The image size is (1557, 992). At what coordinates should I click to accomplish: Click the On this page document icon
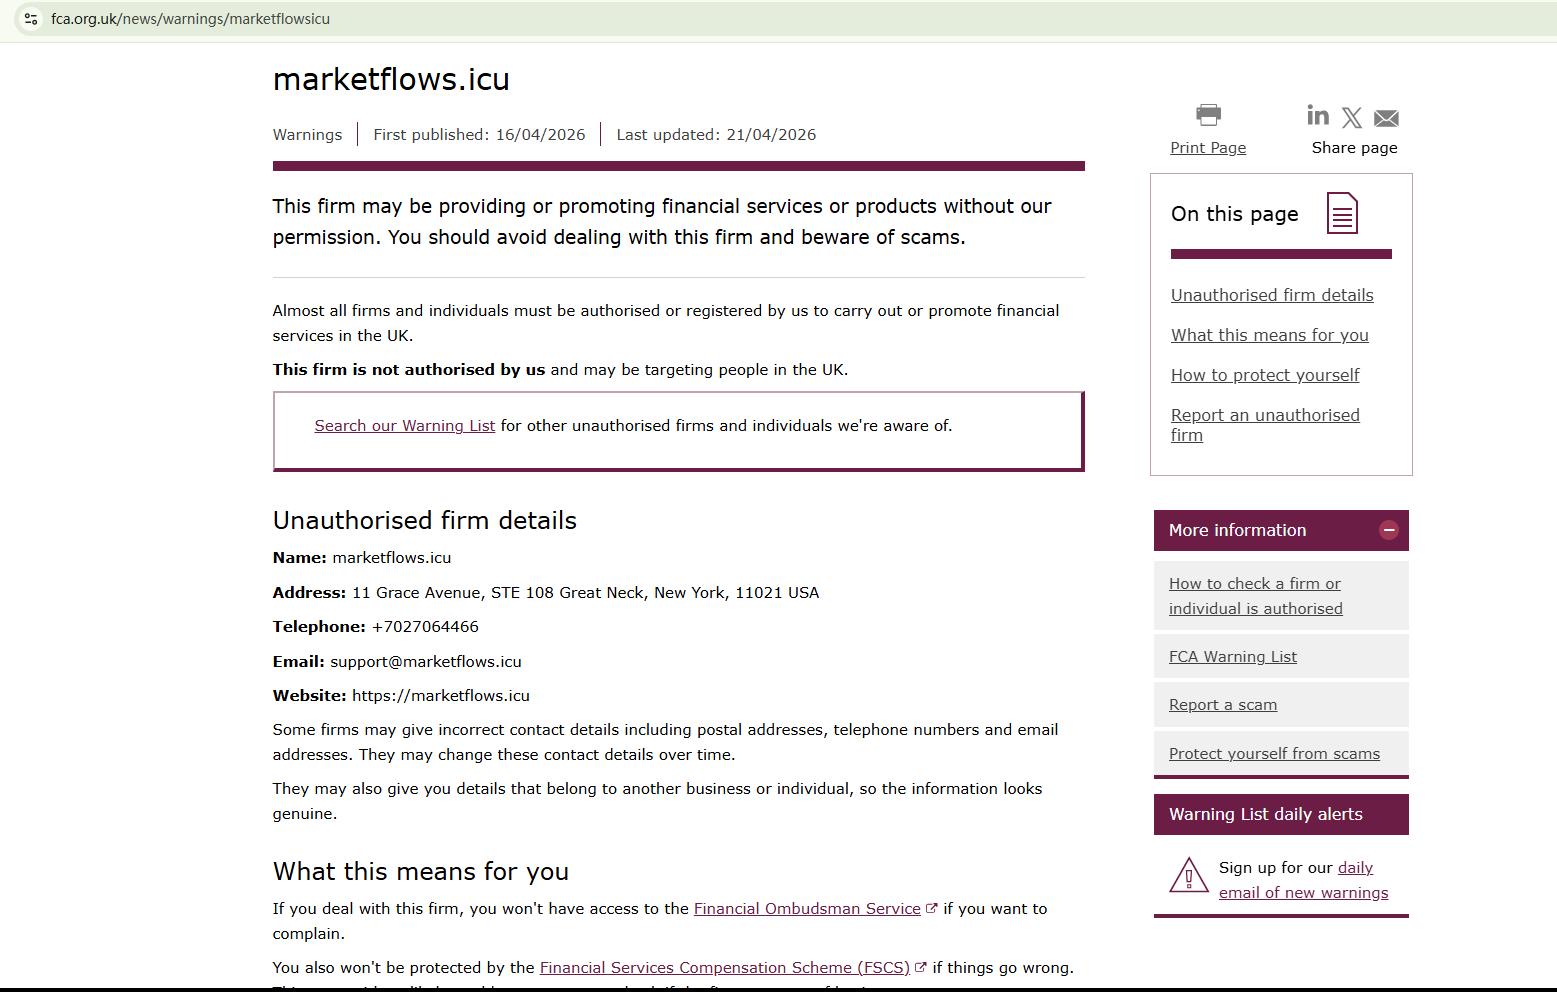1342,213
